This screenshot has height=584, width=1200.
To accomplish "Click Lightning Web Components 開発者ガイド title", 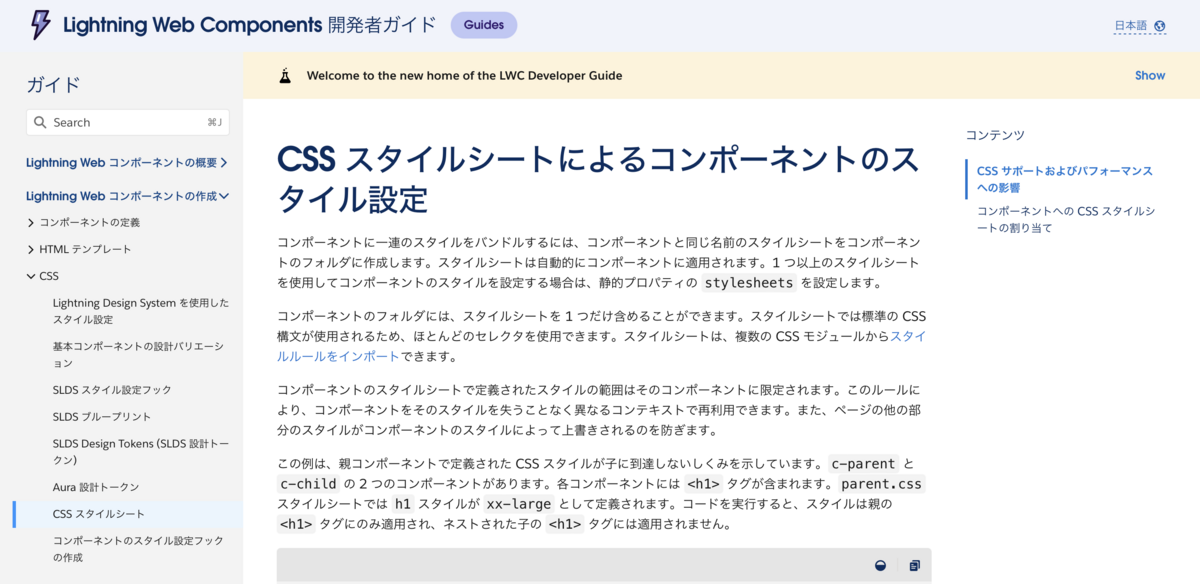I will click(x=249, y=25).
